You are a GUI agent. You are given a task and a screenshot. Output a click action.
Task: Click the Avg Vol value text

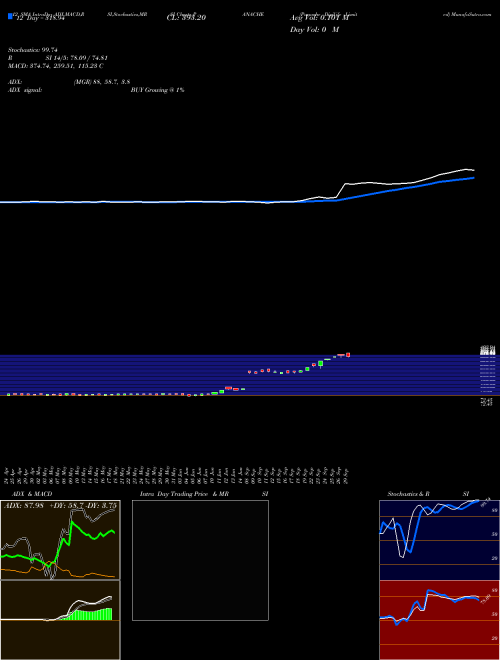tap(319, 18)
